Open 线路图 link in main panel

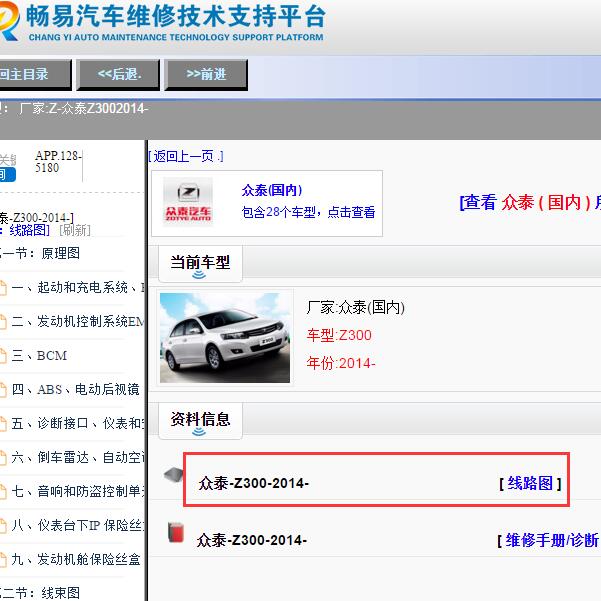[x=530, y=483]
